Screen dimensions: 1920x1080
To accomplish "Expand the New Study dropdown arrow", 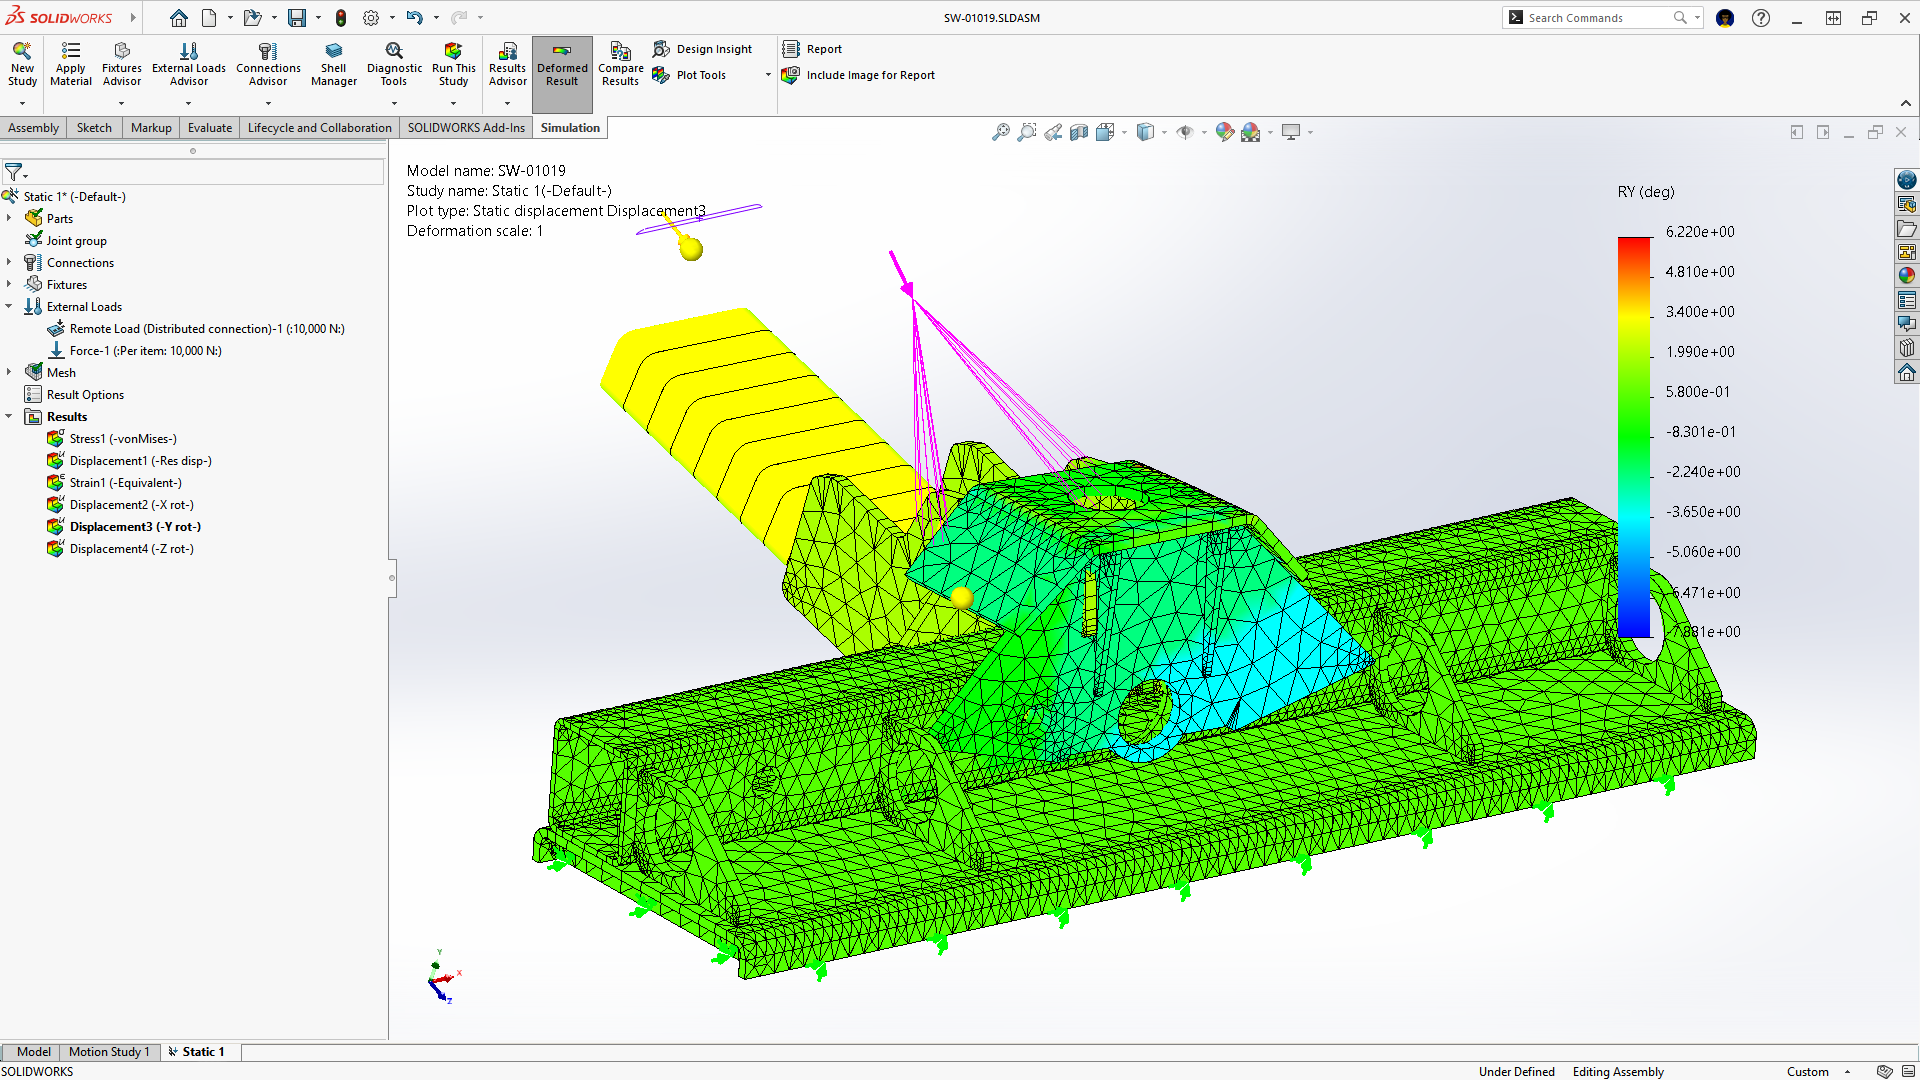I will click(22, 103).
